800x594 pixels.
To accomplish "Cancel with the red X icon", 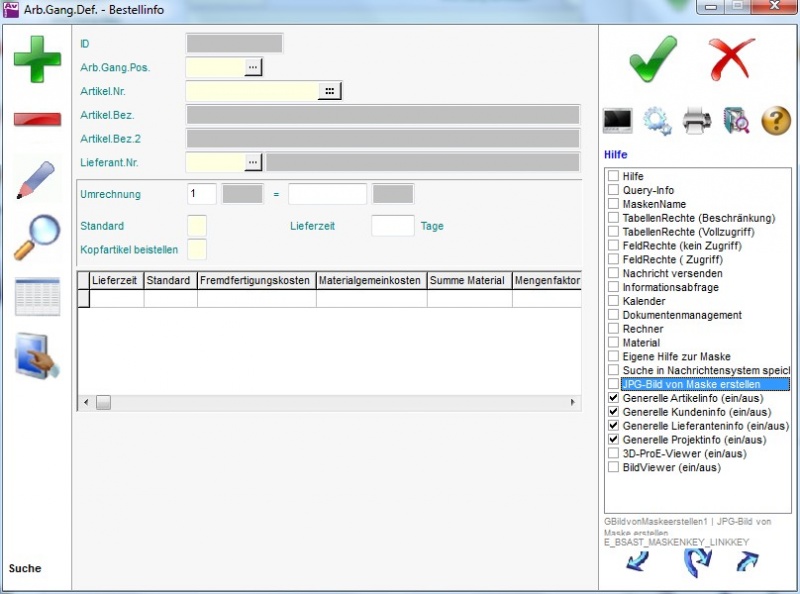I will click(731, 59).
